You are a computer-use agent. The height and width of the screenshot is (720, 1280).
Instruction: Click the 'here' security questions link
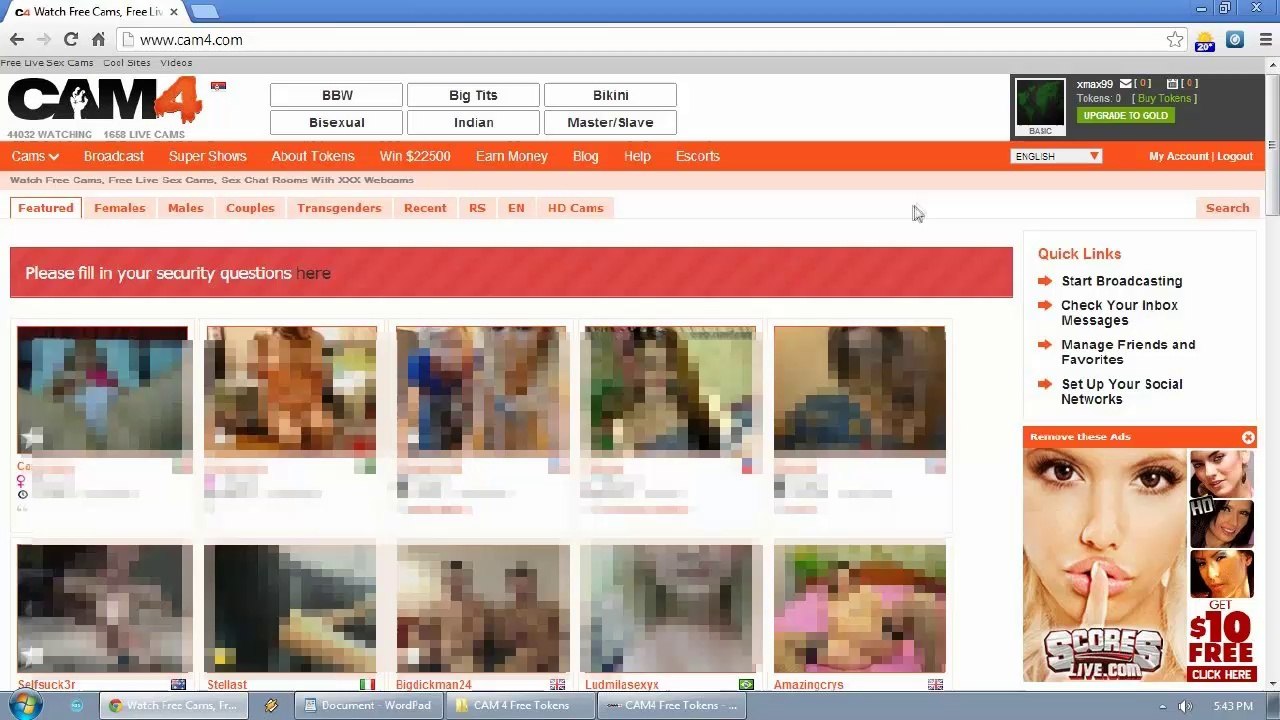pyautogui.click(x=313, y=273)
